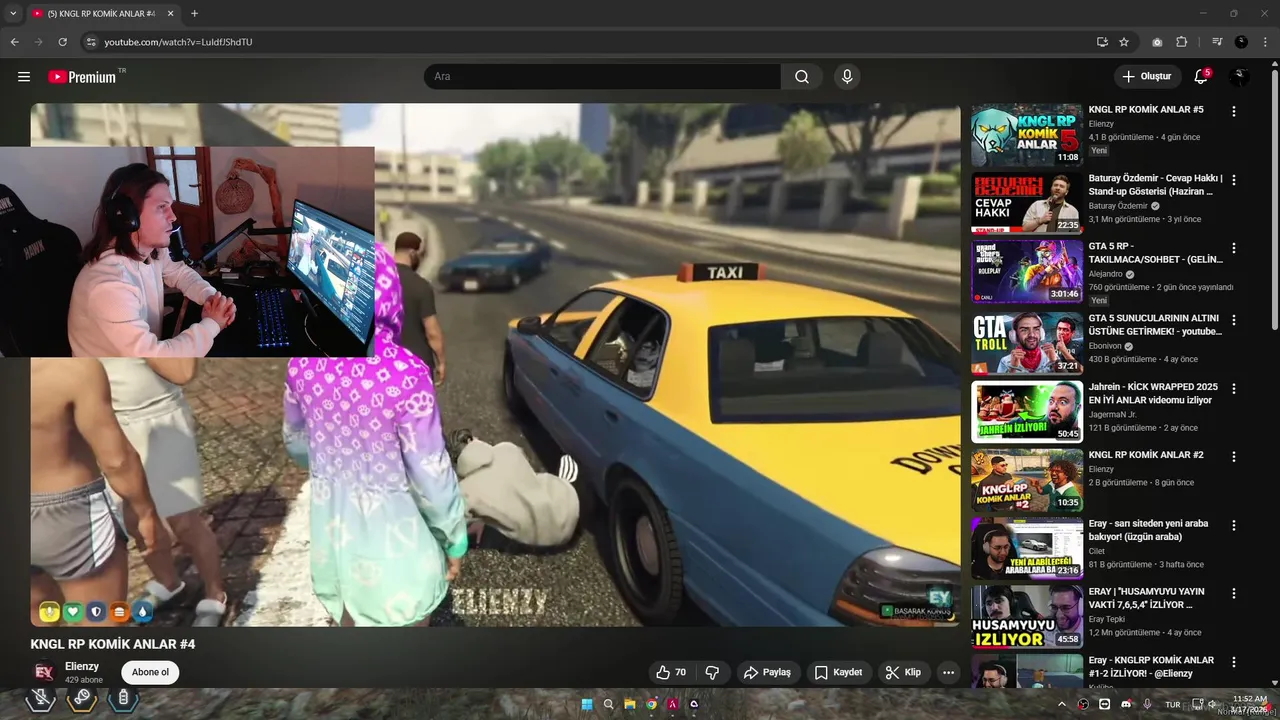1280x720 pixels.
Task: Click the Klip scissors button
Action: (903, 672)
